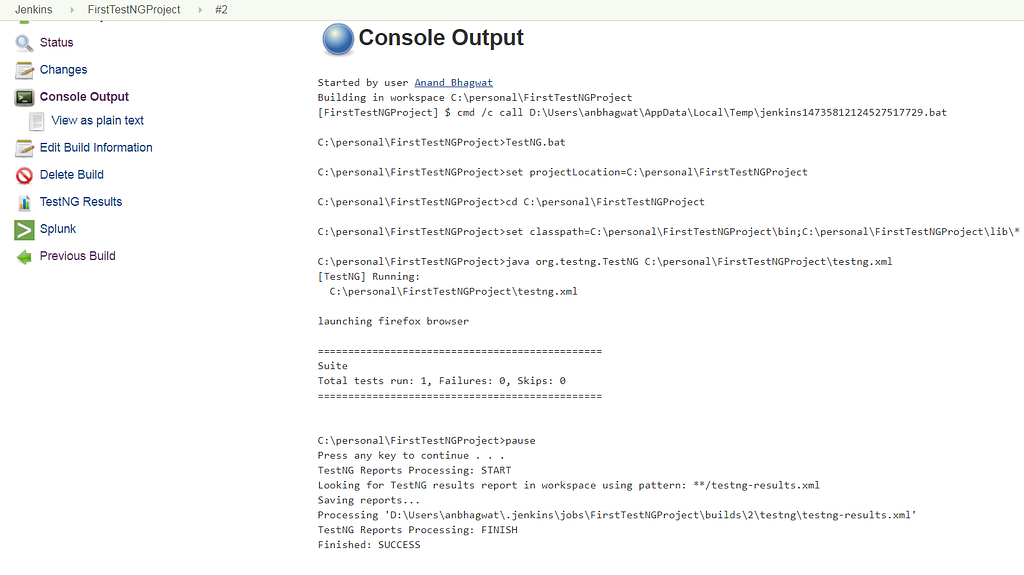Click 'set projectLocation' command line

click(562, 172)
